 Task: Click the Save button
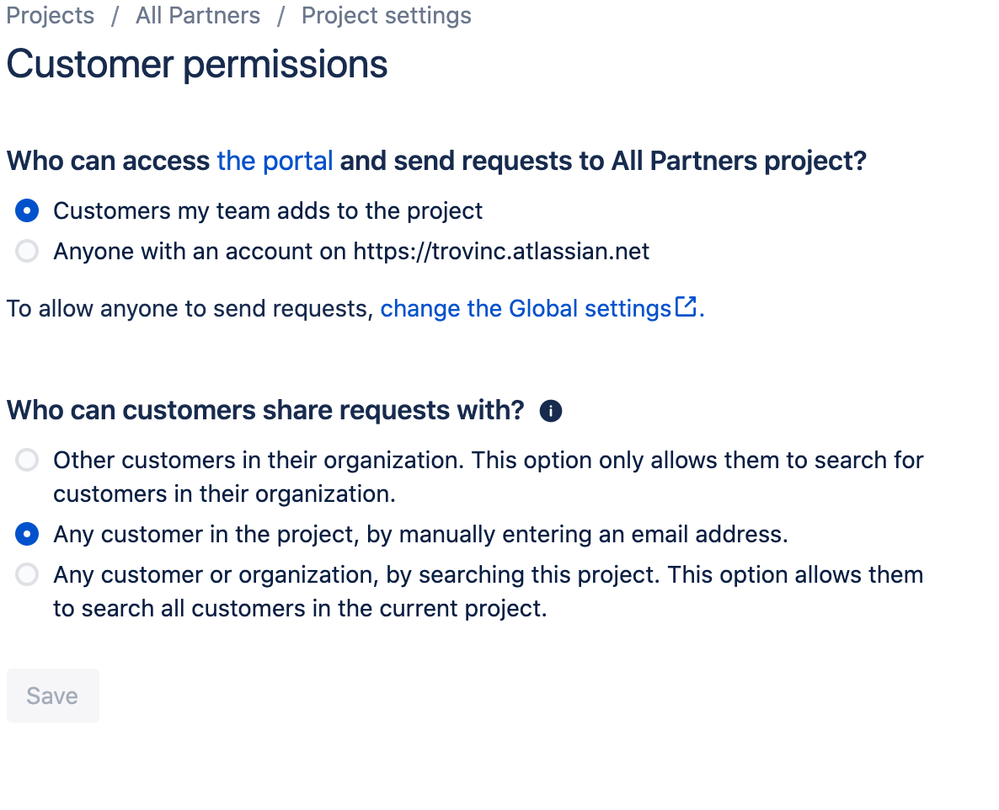coord(53,695)
